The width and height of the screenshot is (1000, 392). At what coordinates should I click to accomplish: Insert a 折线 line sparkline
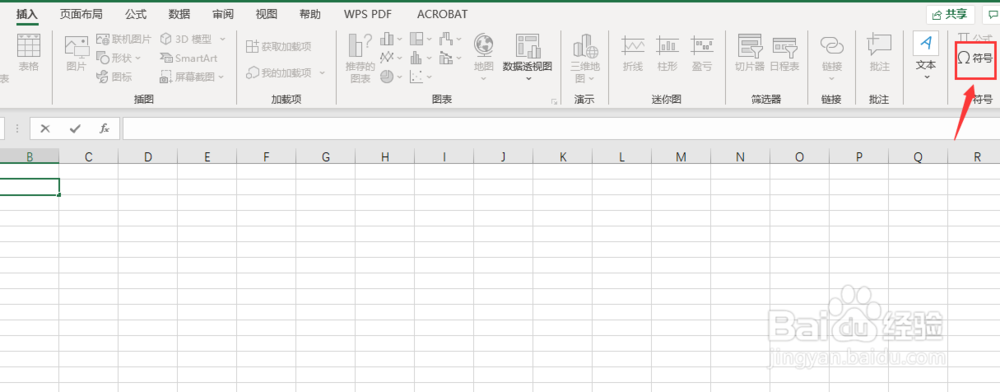pos(633,52)
